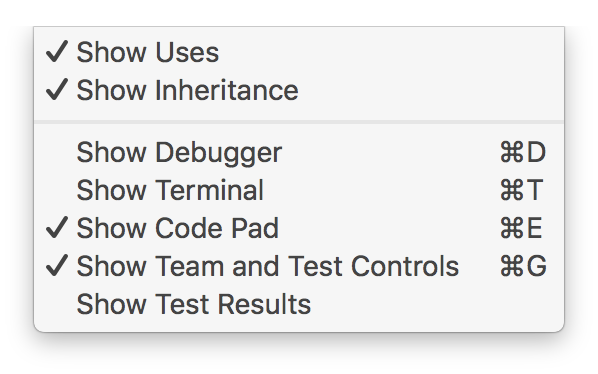
Task: Clear the Team and Test Controls checkmark
Action: (x=57, y=265)
